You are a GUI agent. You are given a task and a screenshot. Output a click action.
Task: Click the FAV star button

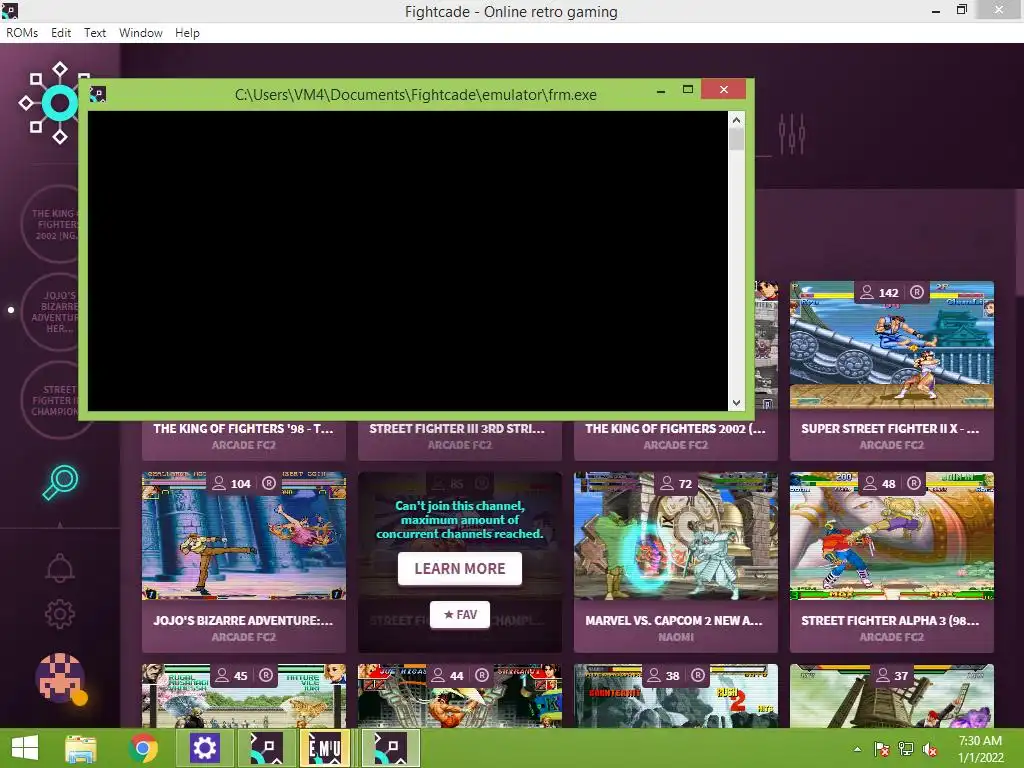pos(460,615)
